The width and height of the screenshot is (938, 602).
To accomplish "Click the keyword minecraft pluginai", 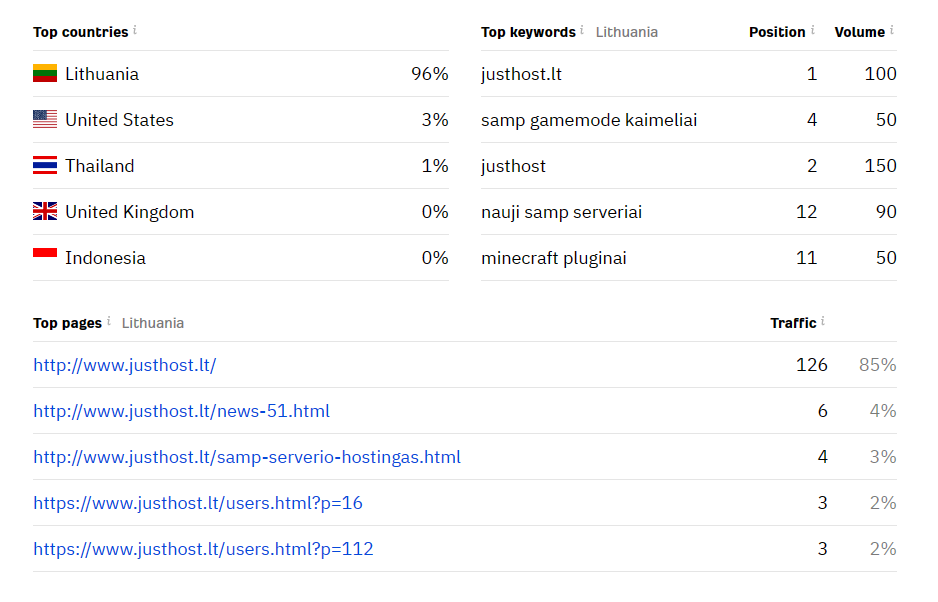I will (x=554, y=259).
